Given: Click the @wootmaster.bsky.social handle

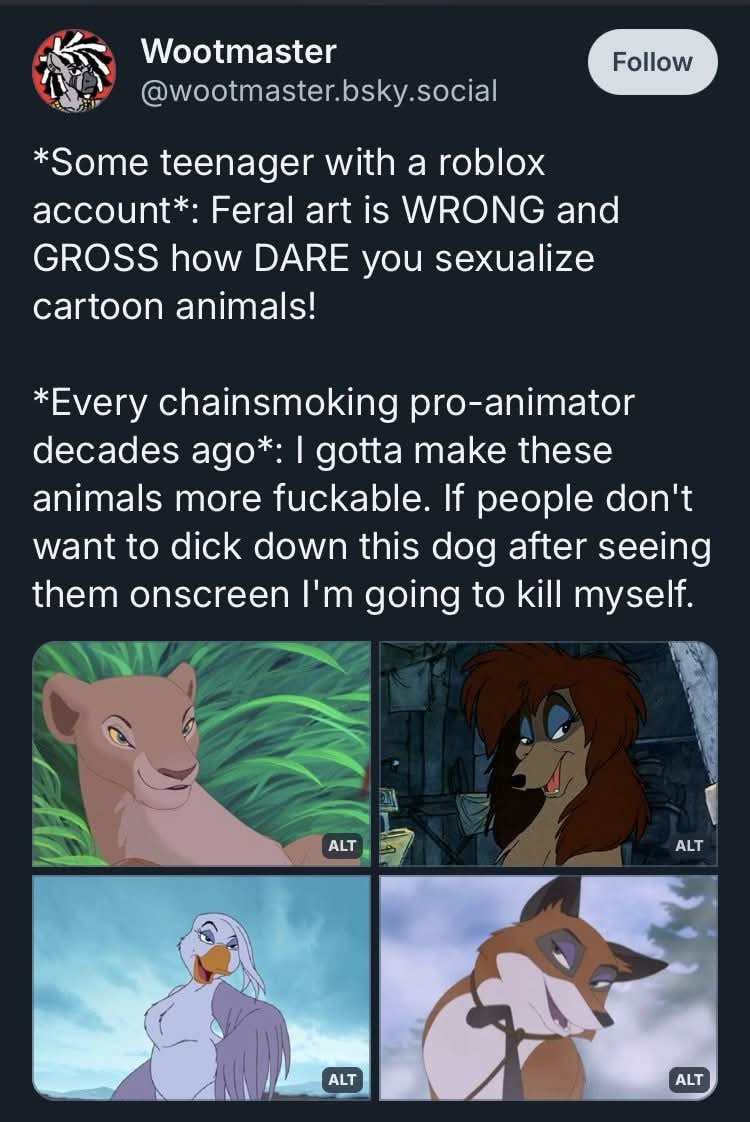Looking at the screenshot, I should (319, 91).
